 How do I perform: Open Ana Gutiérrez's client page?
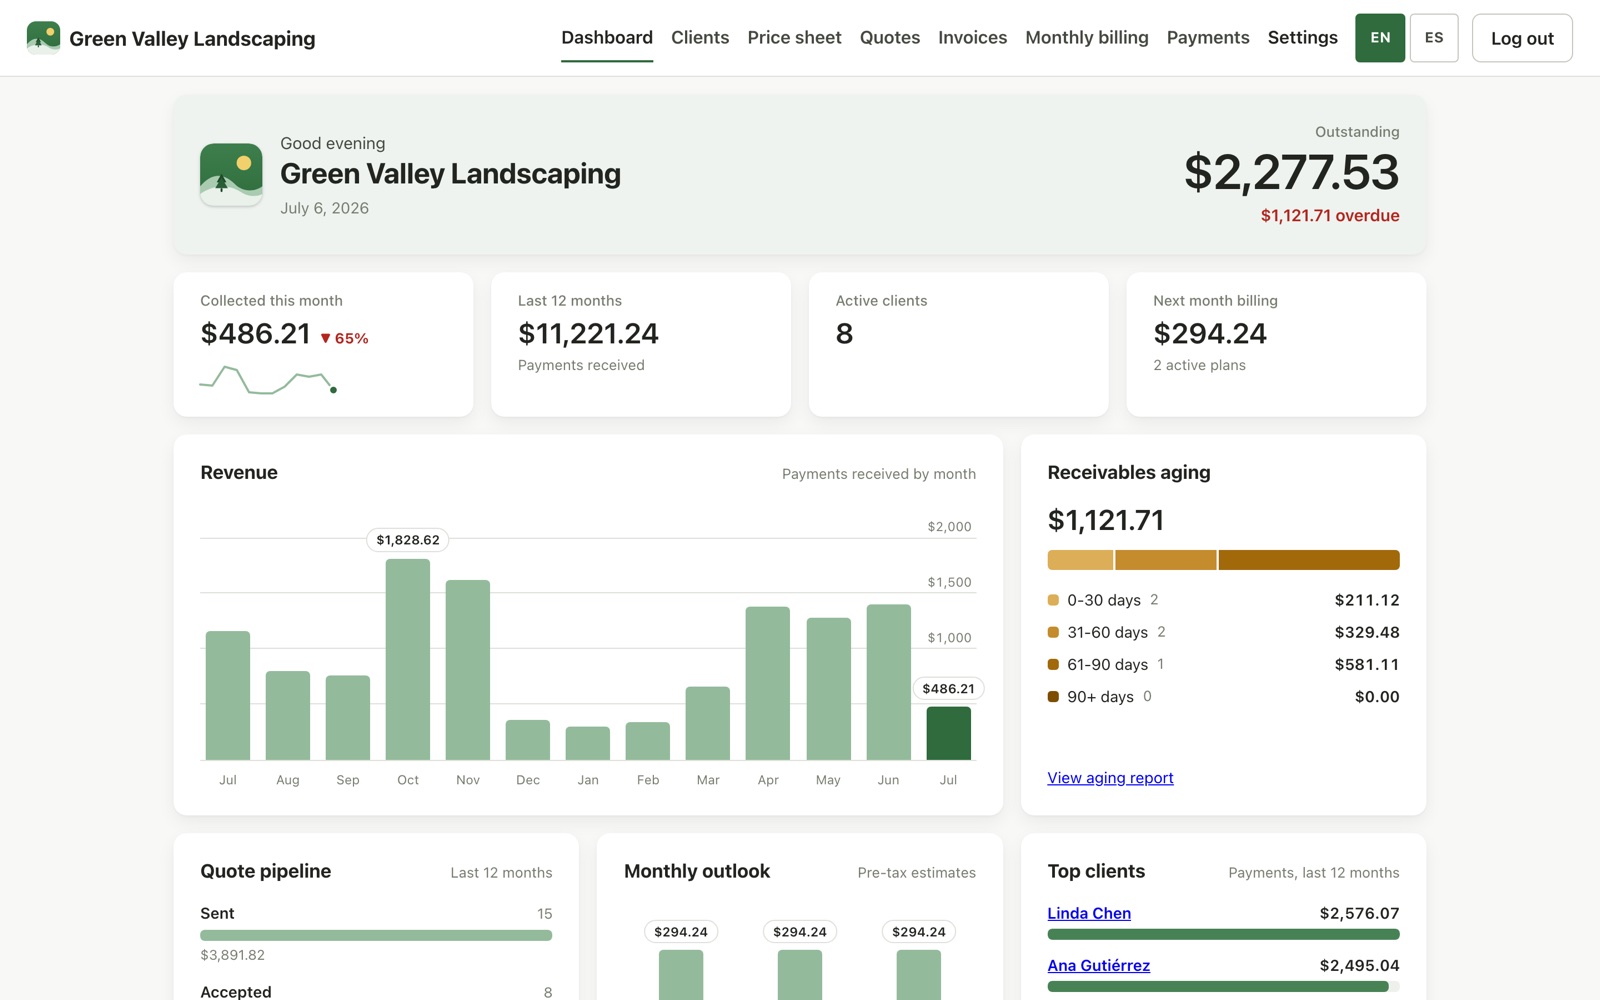coord(1098,965)
